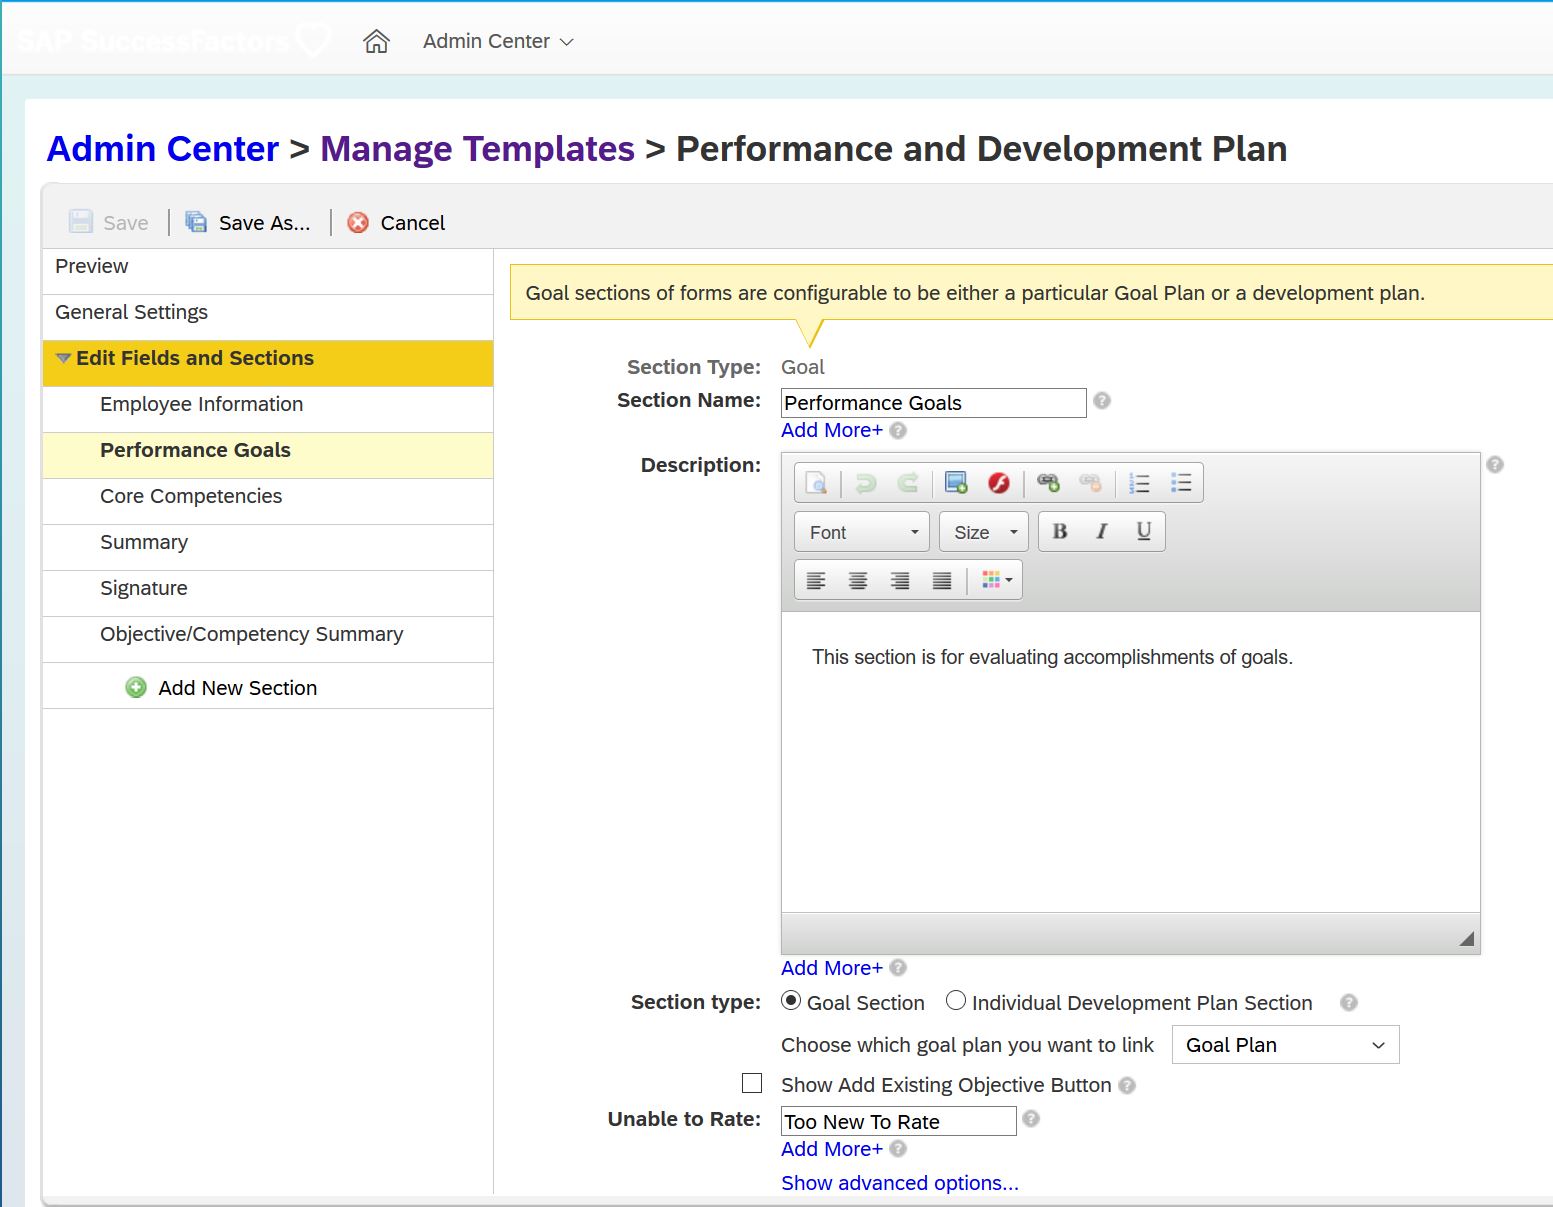Click help icon for Show Add Existing Objective
The image size is (1553, 1207).
pos(1127,1085)
